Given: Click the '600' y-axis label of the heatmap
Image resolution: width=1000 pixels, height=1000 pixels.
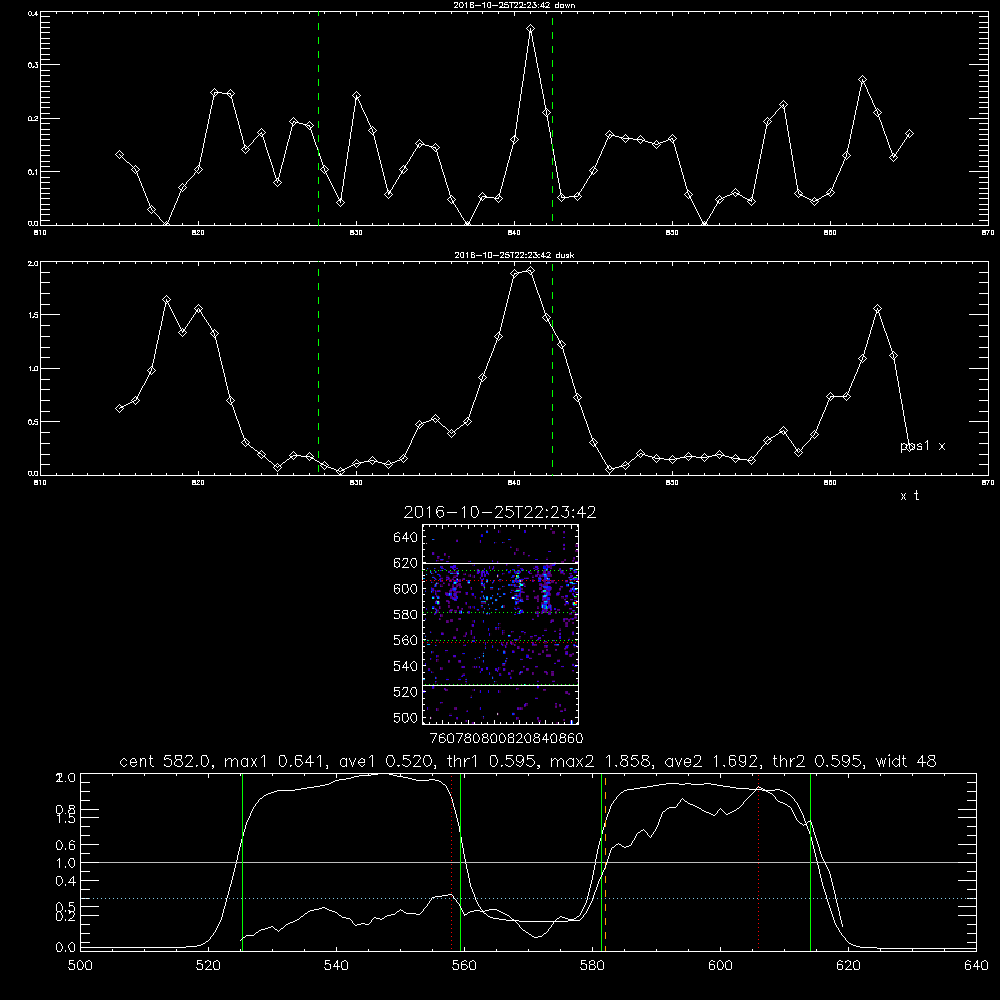Looking at the screenshot, I should pyautogui.click(x=406, y=589).
